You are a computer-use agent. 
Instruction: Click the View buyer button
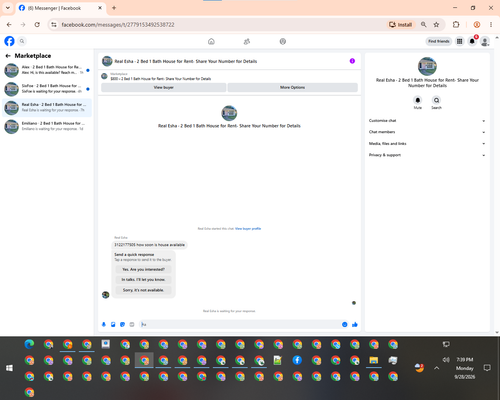tap(164, 87)
